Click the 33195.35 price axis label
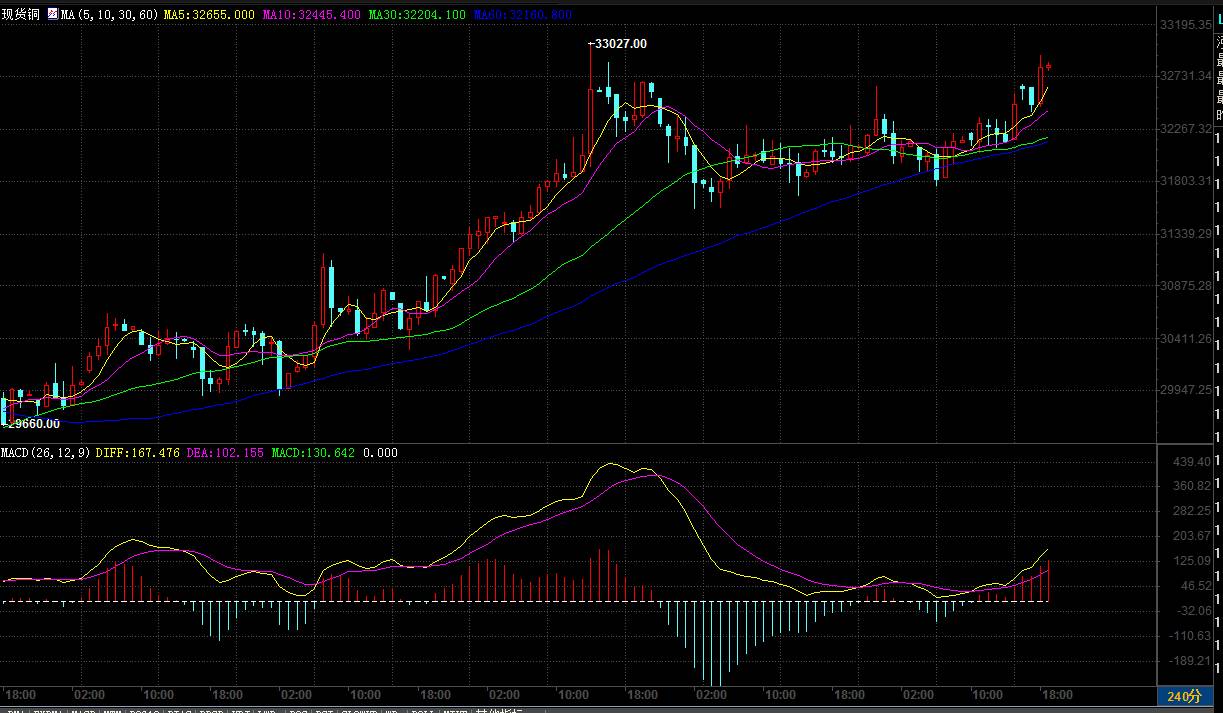Viewport: 1223px width, 713px height. [1186, 24]
